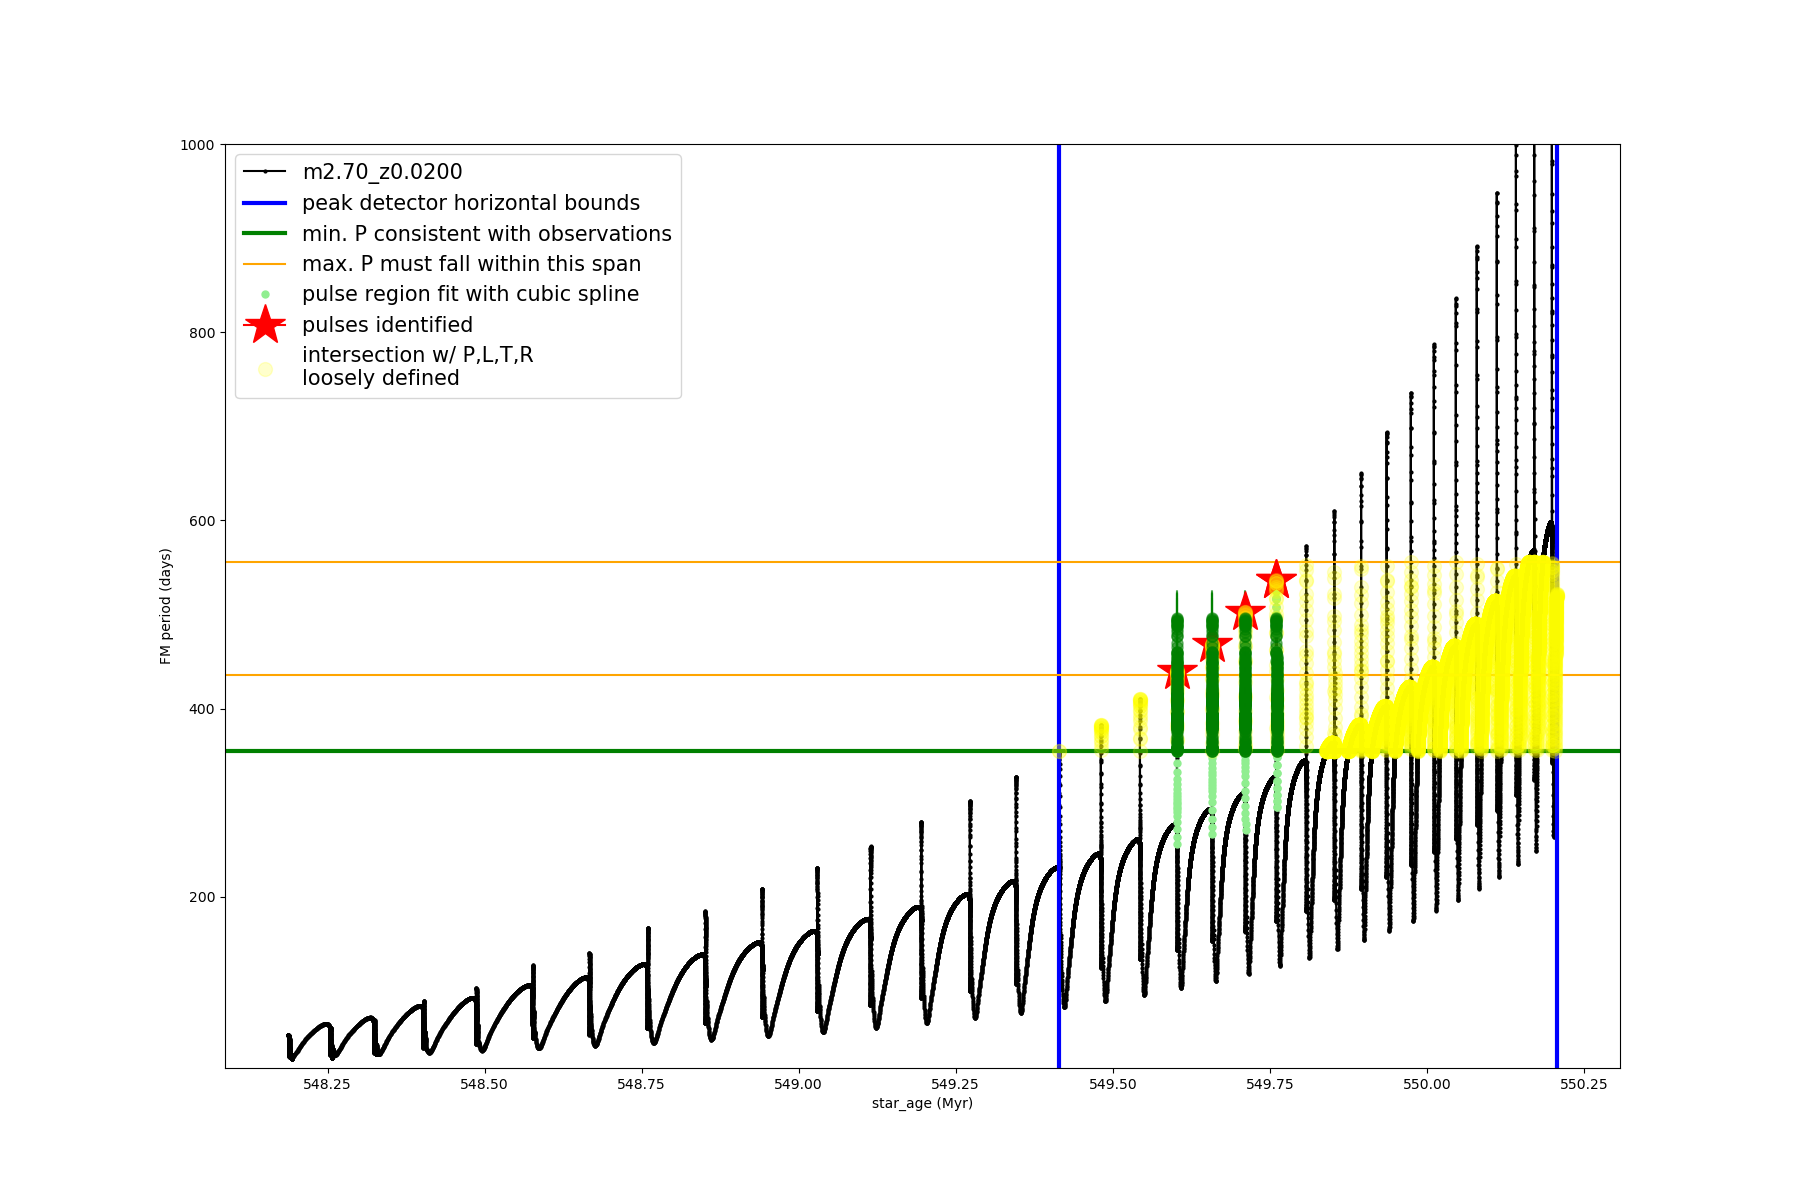The image size is (1800, 1200).
Task: Click 'min. P consistent with observations' legend text
Action: click(487, 234)
